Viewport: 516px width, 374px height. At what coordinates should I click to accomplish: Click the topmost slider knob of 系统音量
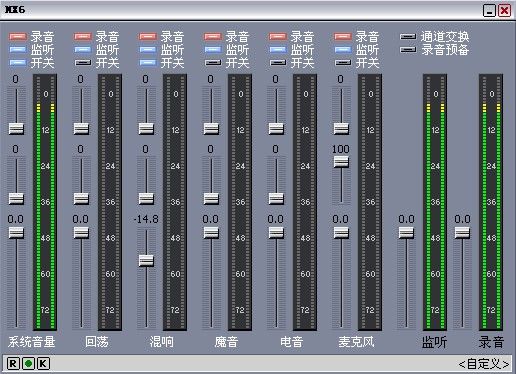[x=16, y=128]
